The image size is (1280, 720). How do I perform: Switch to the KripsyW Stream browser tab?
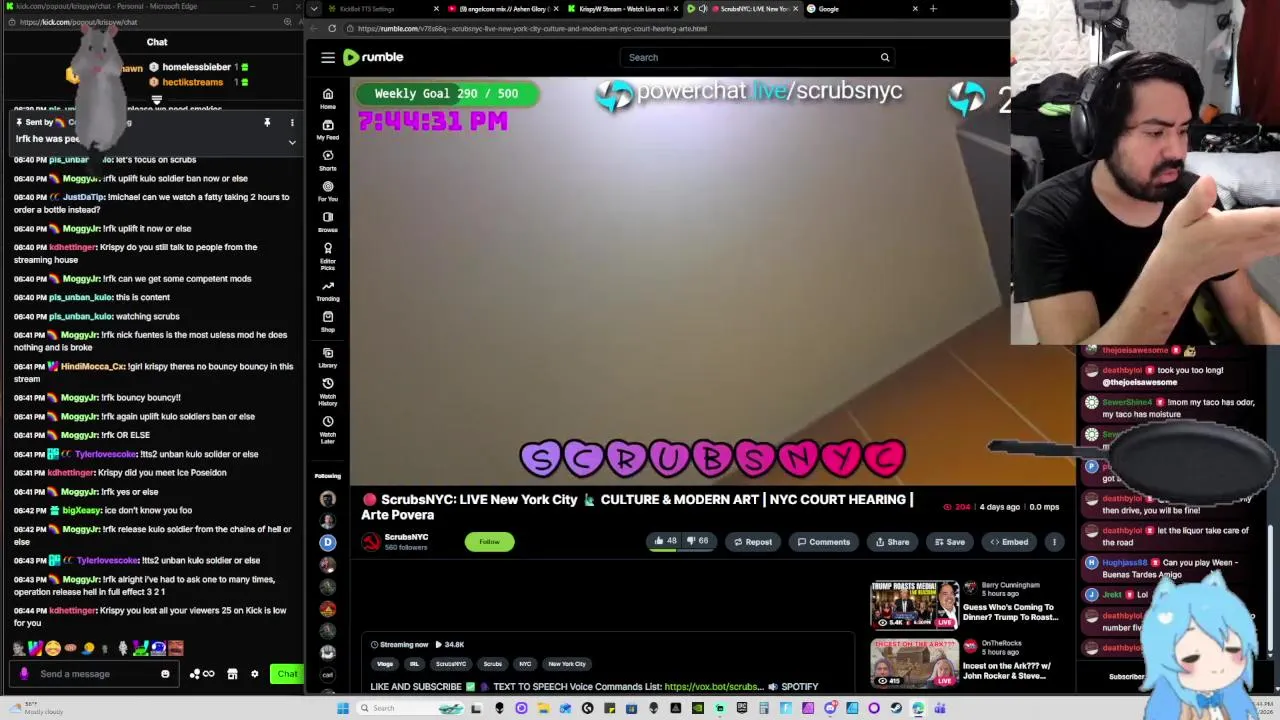click(622, 9)
